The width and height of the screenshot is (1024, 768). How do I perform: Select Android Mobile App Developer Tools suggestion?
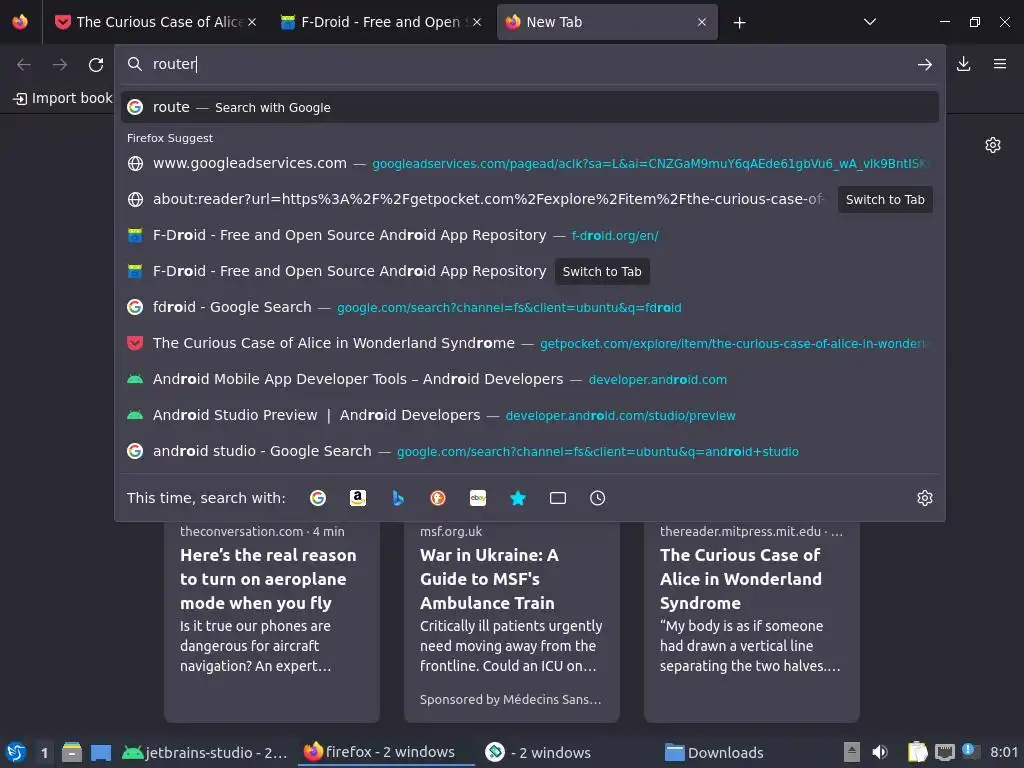(530, 379)
